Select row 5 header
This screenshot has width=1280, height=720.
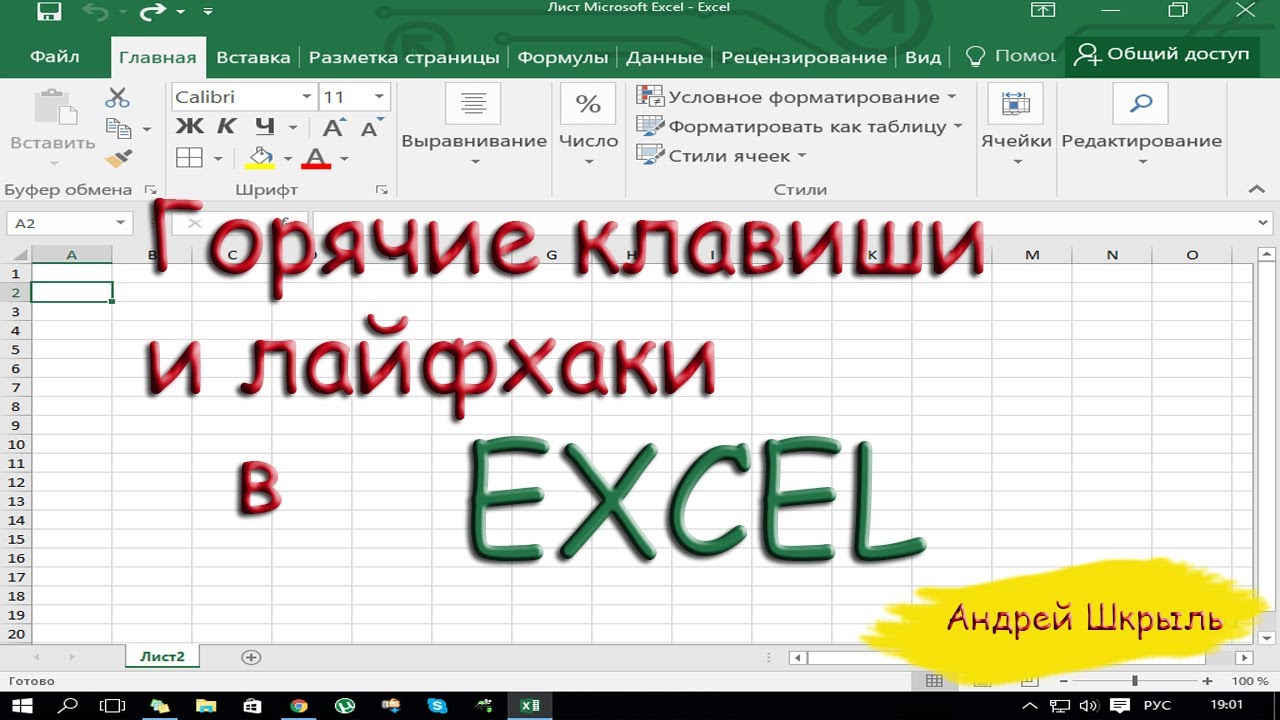15,349
